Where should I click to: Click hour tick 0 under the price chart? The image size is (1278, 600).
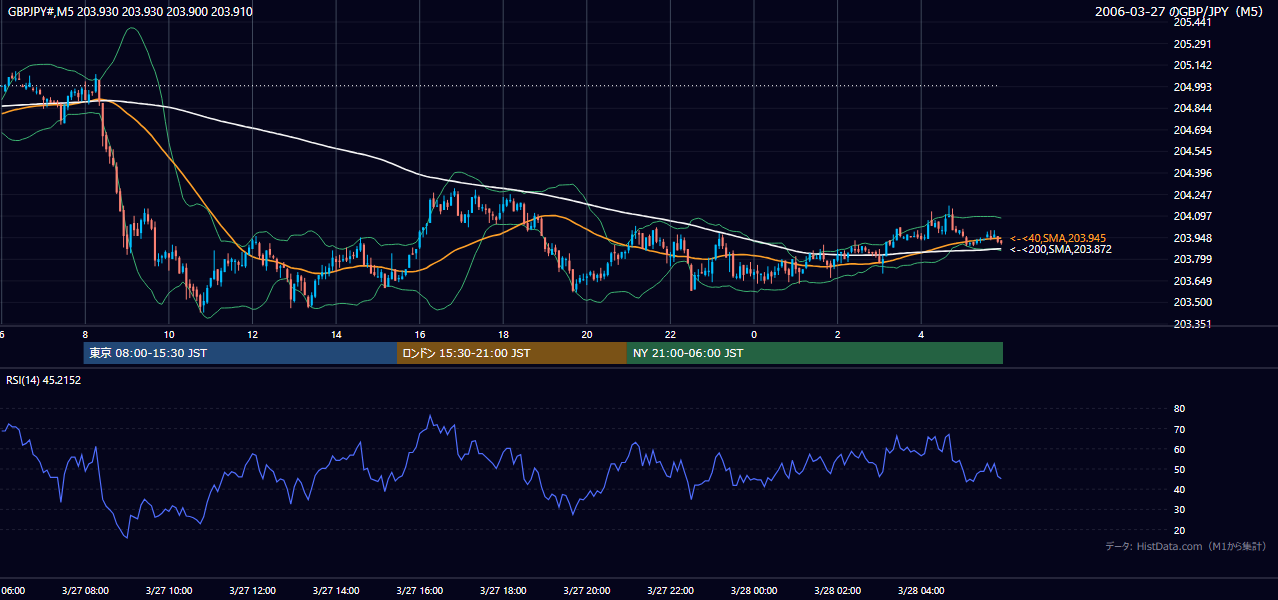[754, 334]
